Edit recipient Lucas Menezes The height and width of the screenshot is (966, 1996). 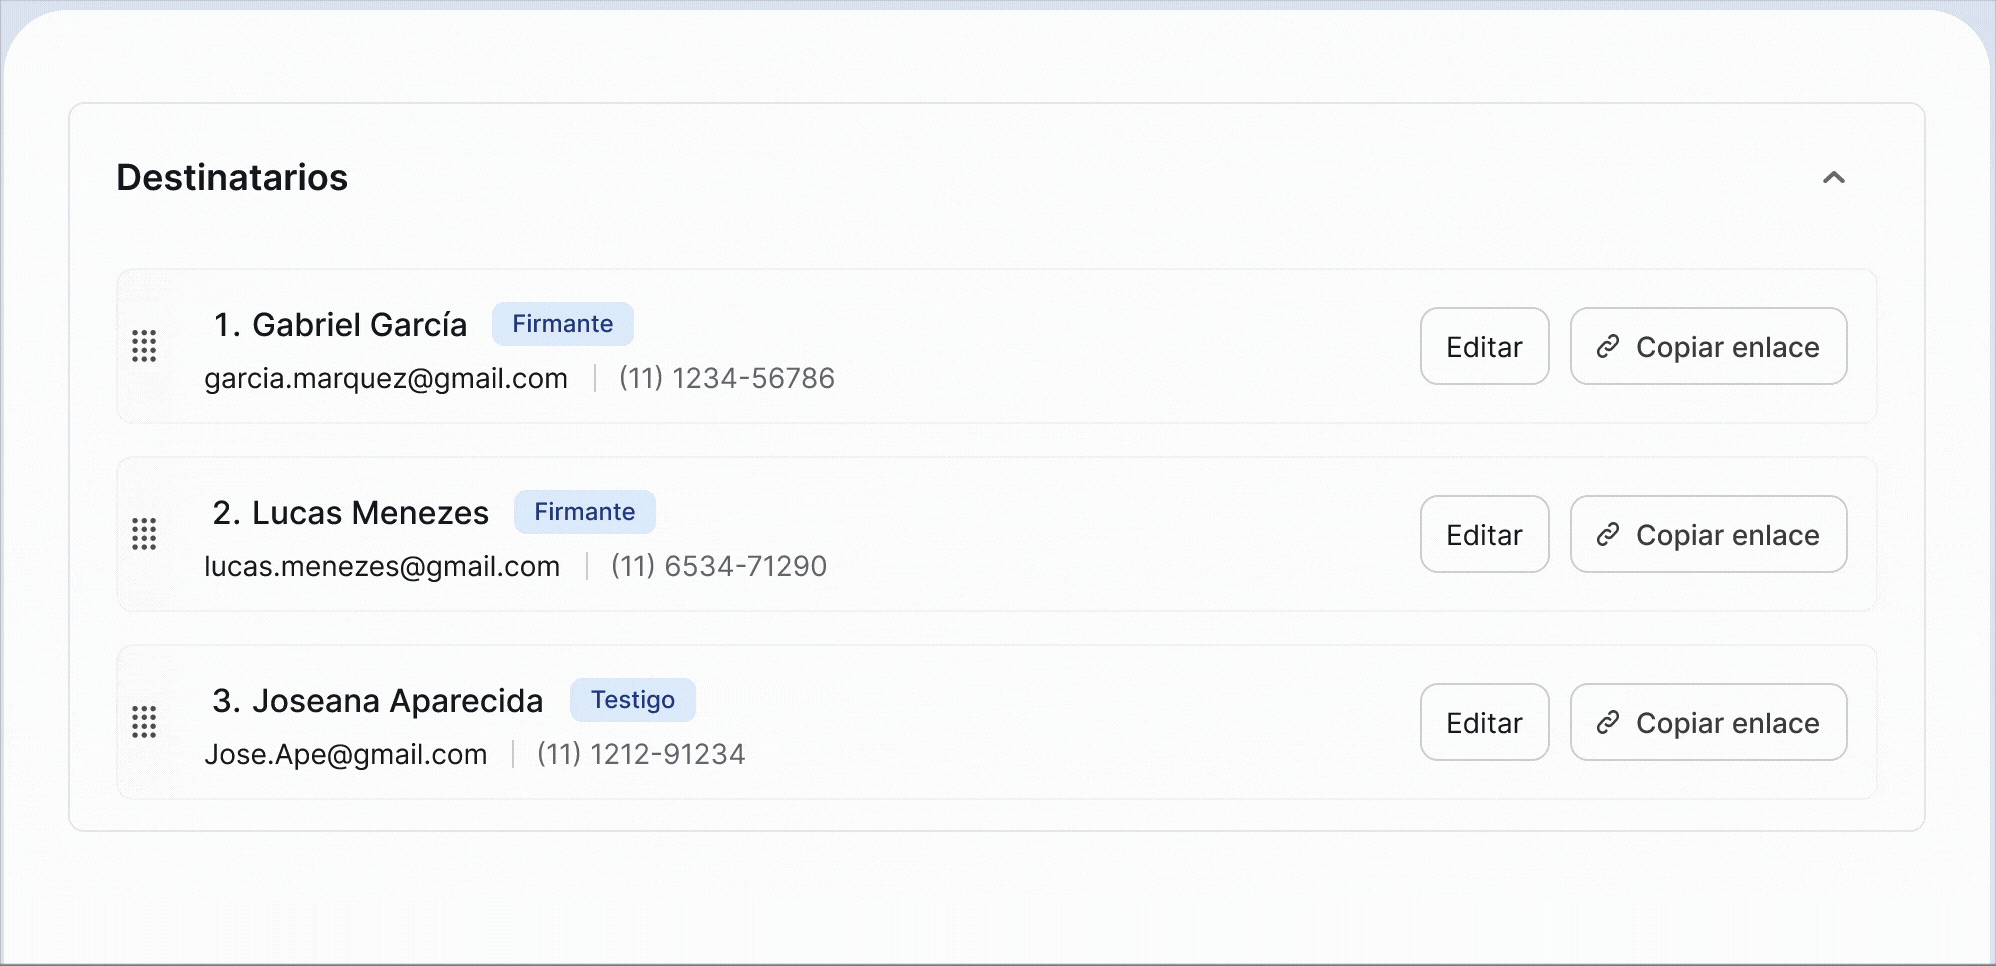pyautogui.click(x=1484, y=534)
